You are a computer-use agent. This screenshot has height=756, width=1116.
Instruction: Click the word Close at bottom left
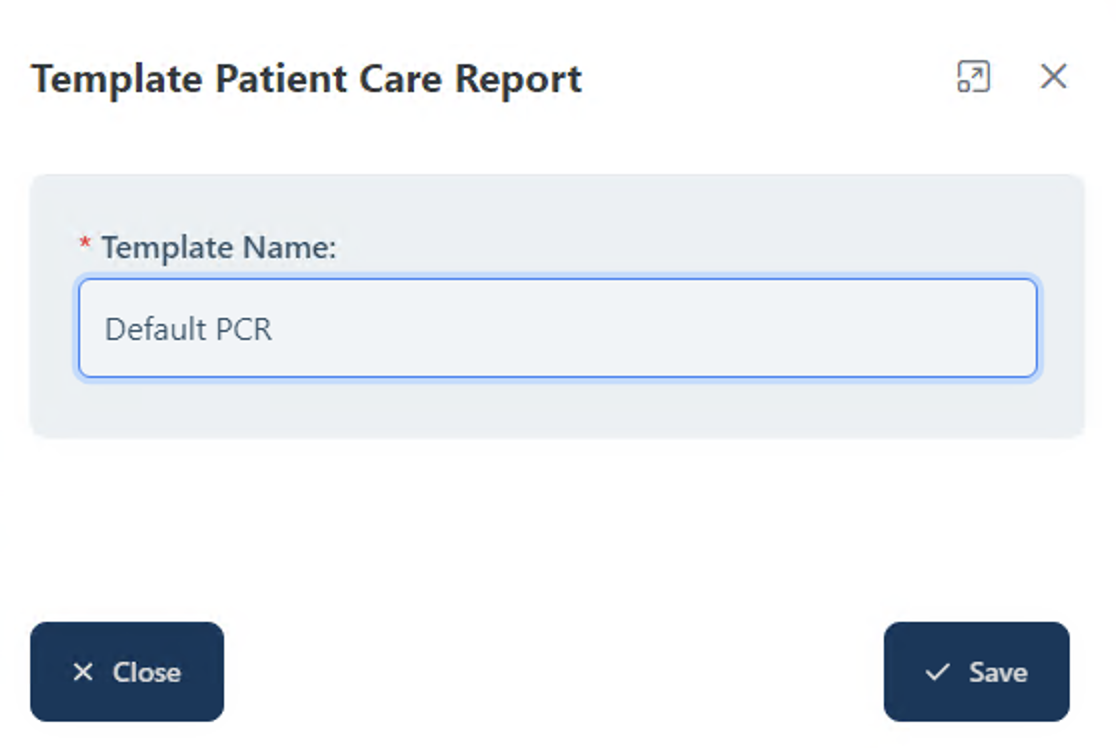pos(146,672)
